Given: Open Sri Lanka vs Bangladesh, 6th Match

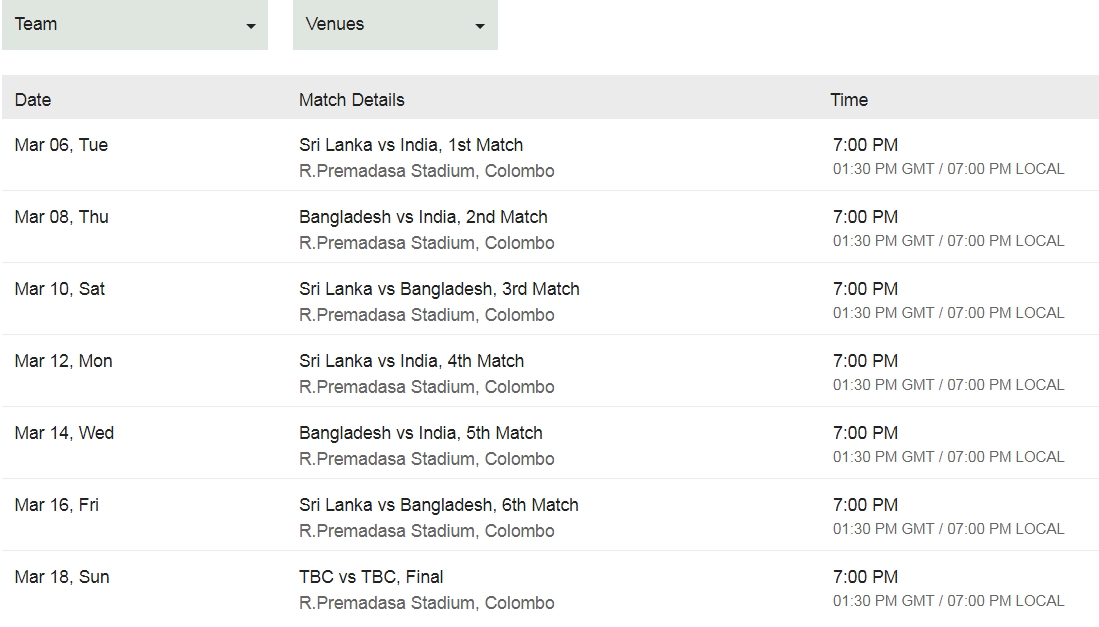Looking at the screenshot, I should 439,506.
